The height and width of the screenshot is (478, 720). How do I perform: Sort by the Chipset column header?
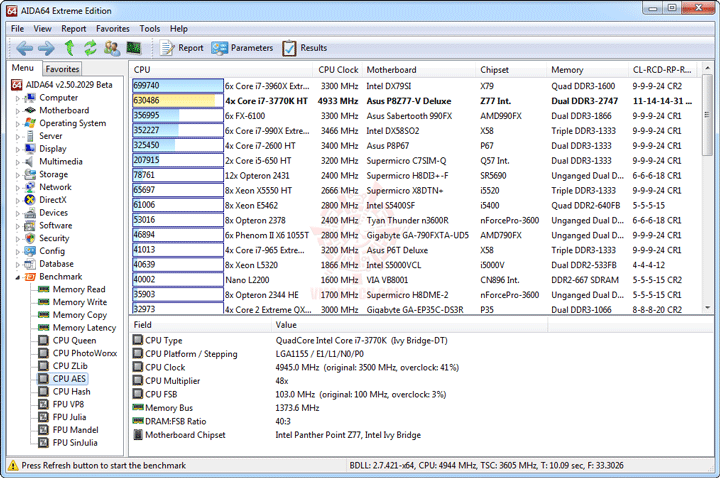click(x=511, y=70)
